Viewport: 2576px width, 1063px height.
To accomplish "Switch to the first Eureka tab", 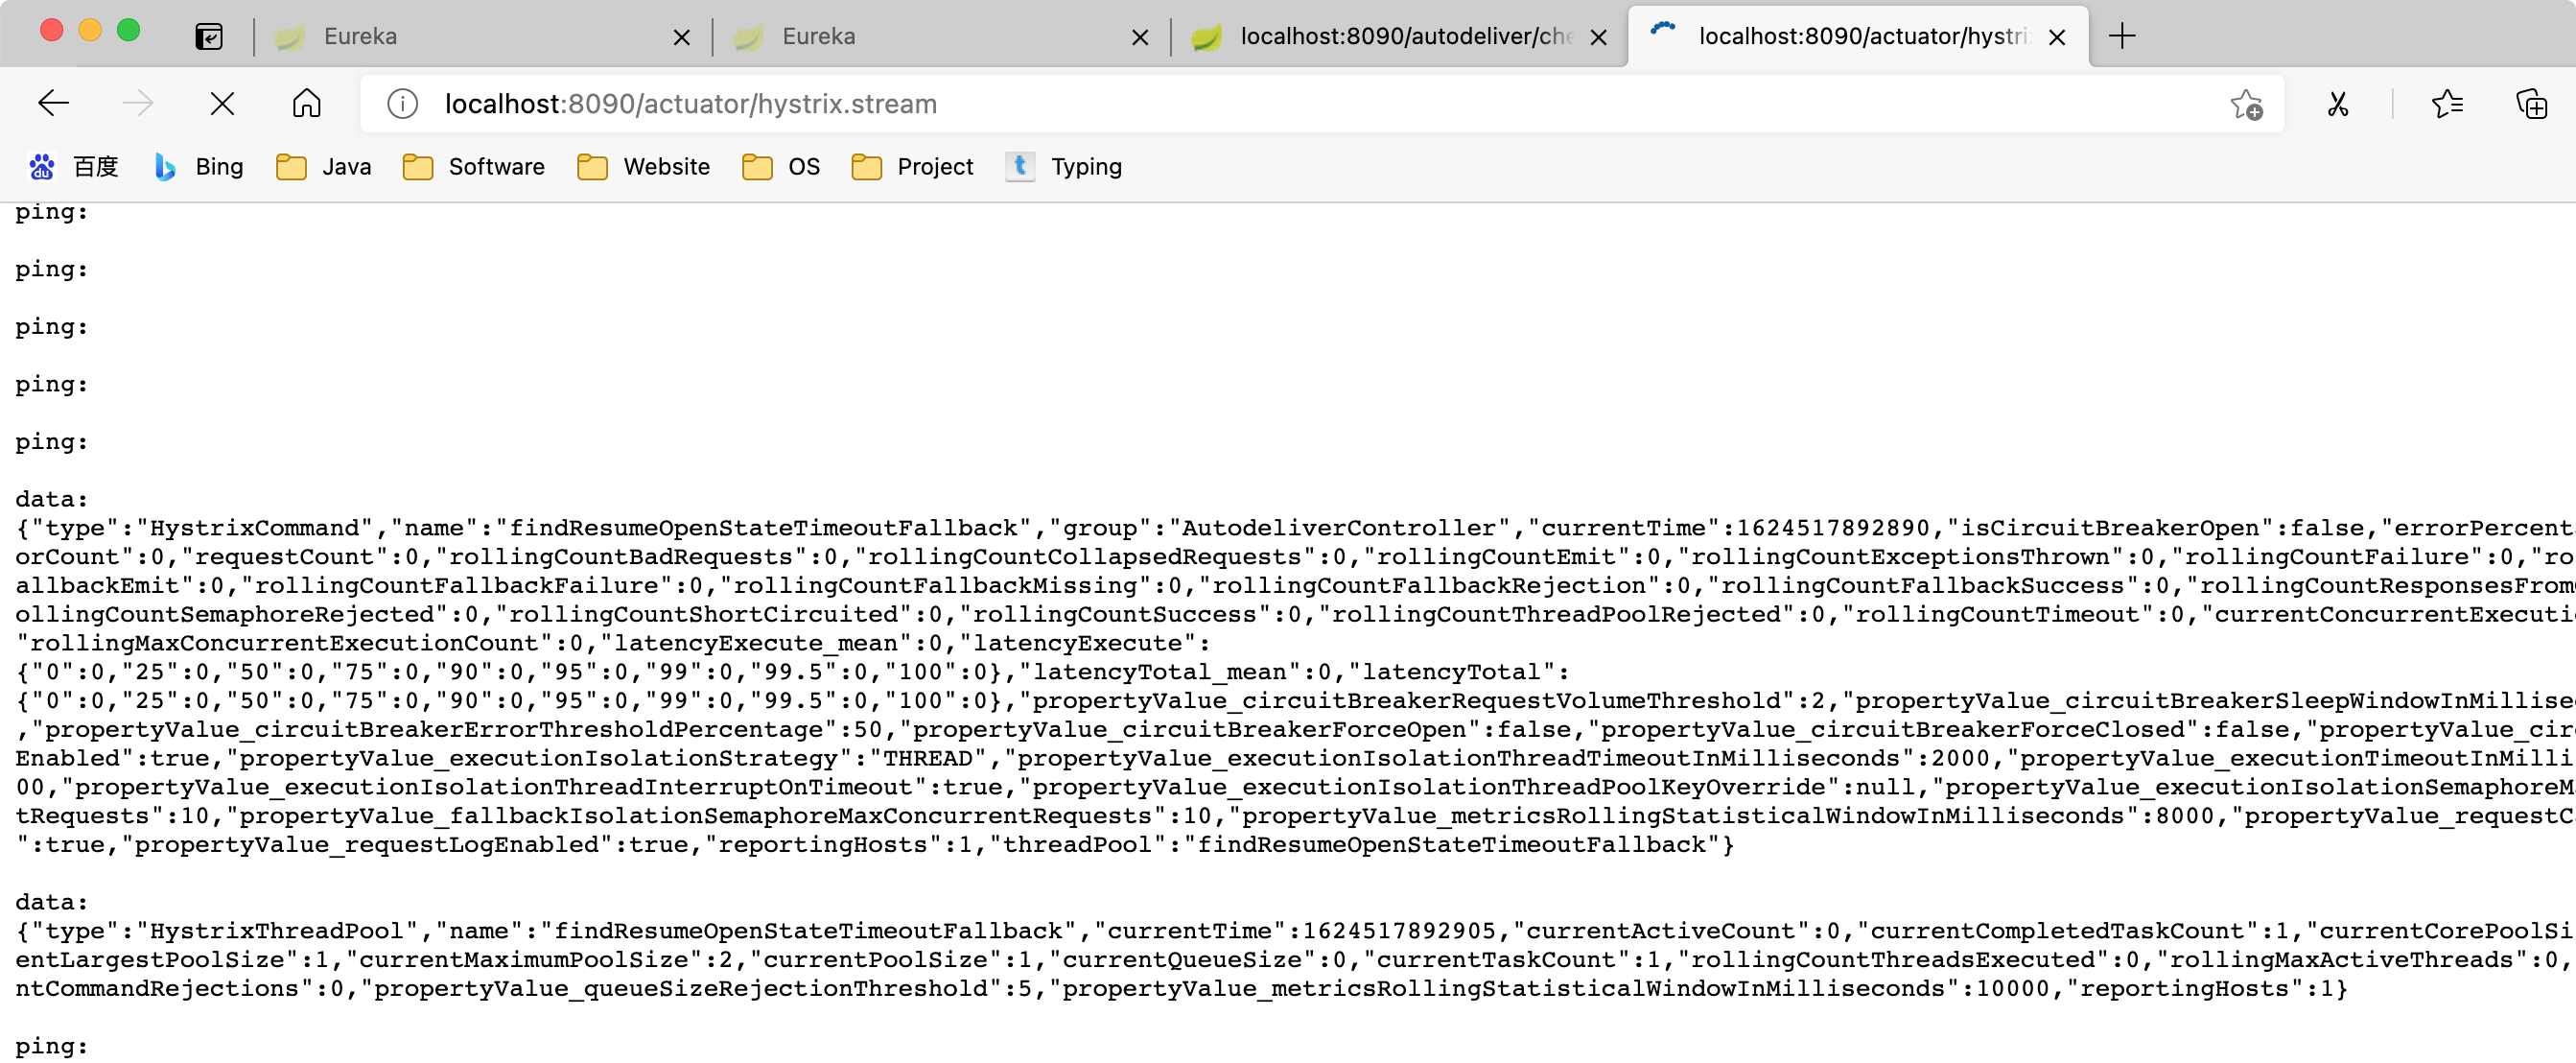I will 470,37.
